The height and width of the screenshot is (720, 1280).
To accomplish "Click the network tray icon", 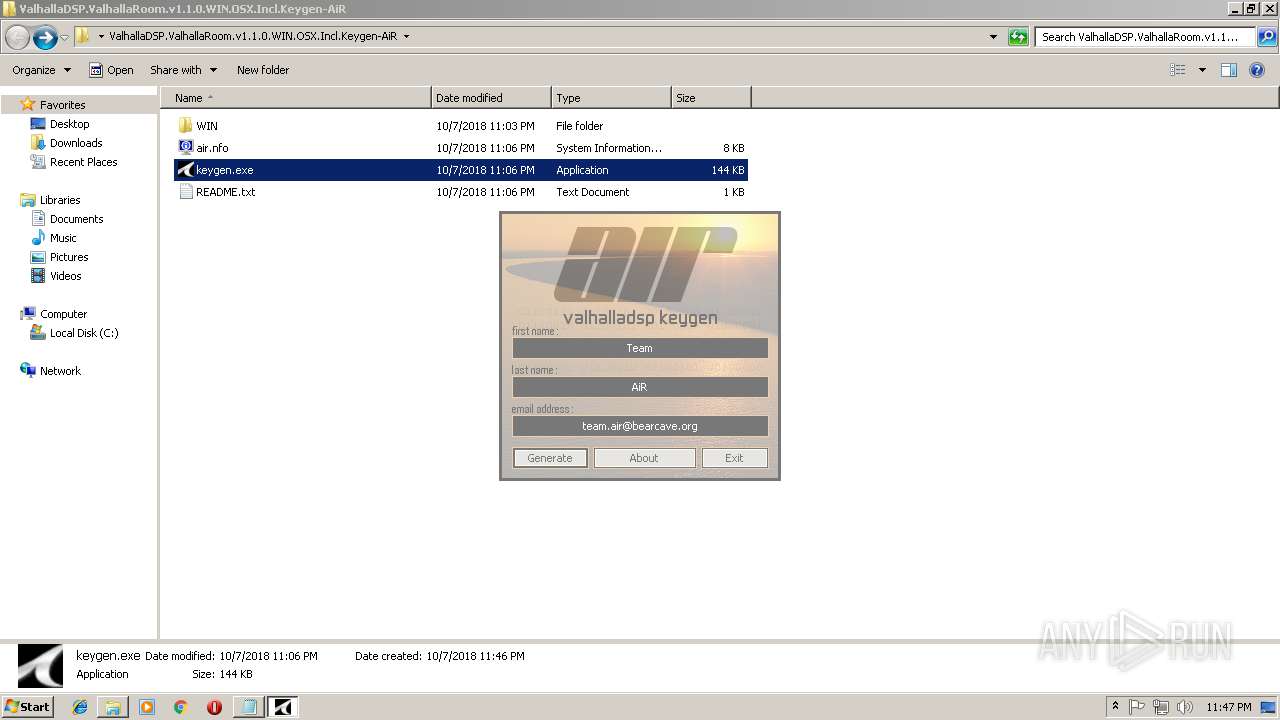I will coord(1160,707).
